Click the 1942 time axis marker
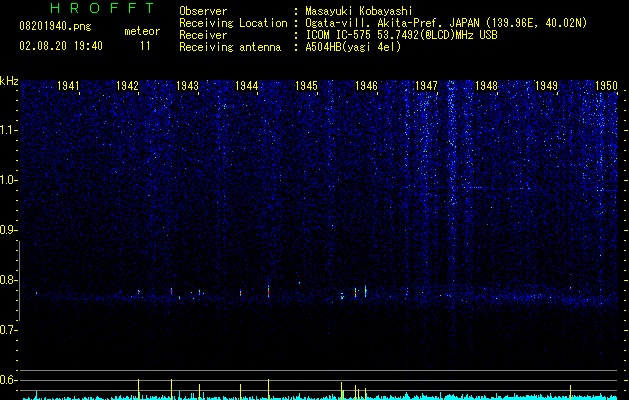 127,86
